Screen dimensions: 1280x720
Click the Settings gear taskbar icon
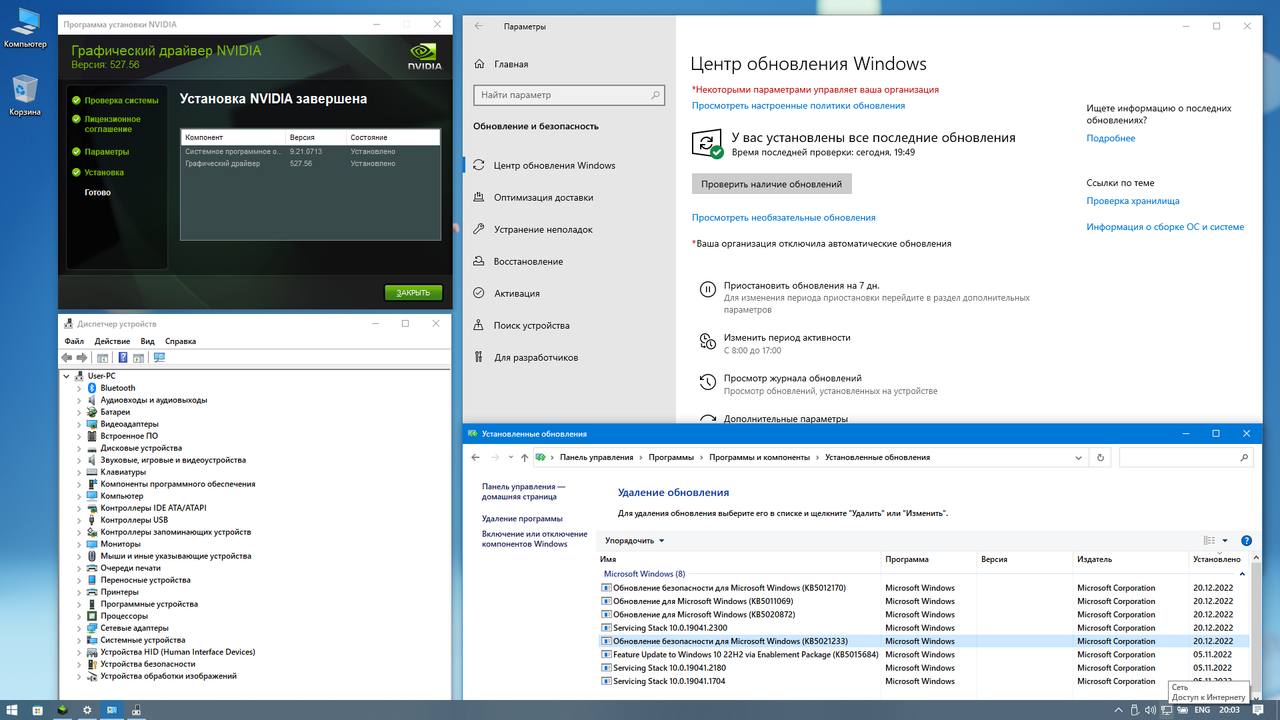(87, 710)
